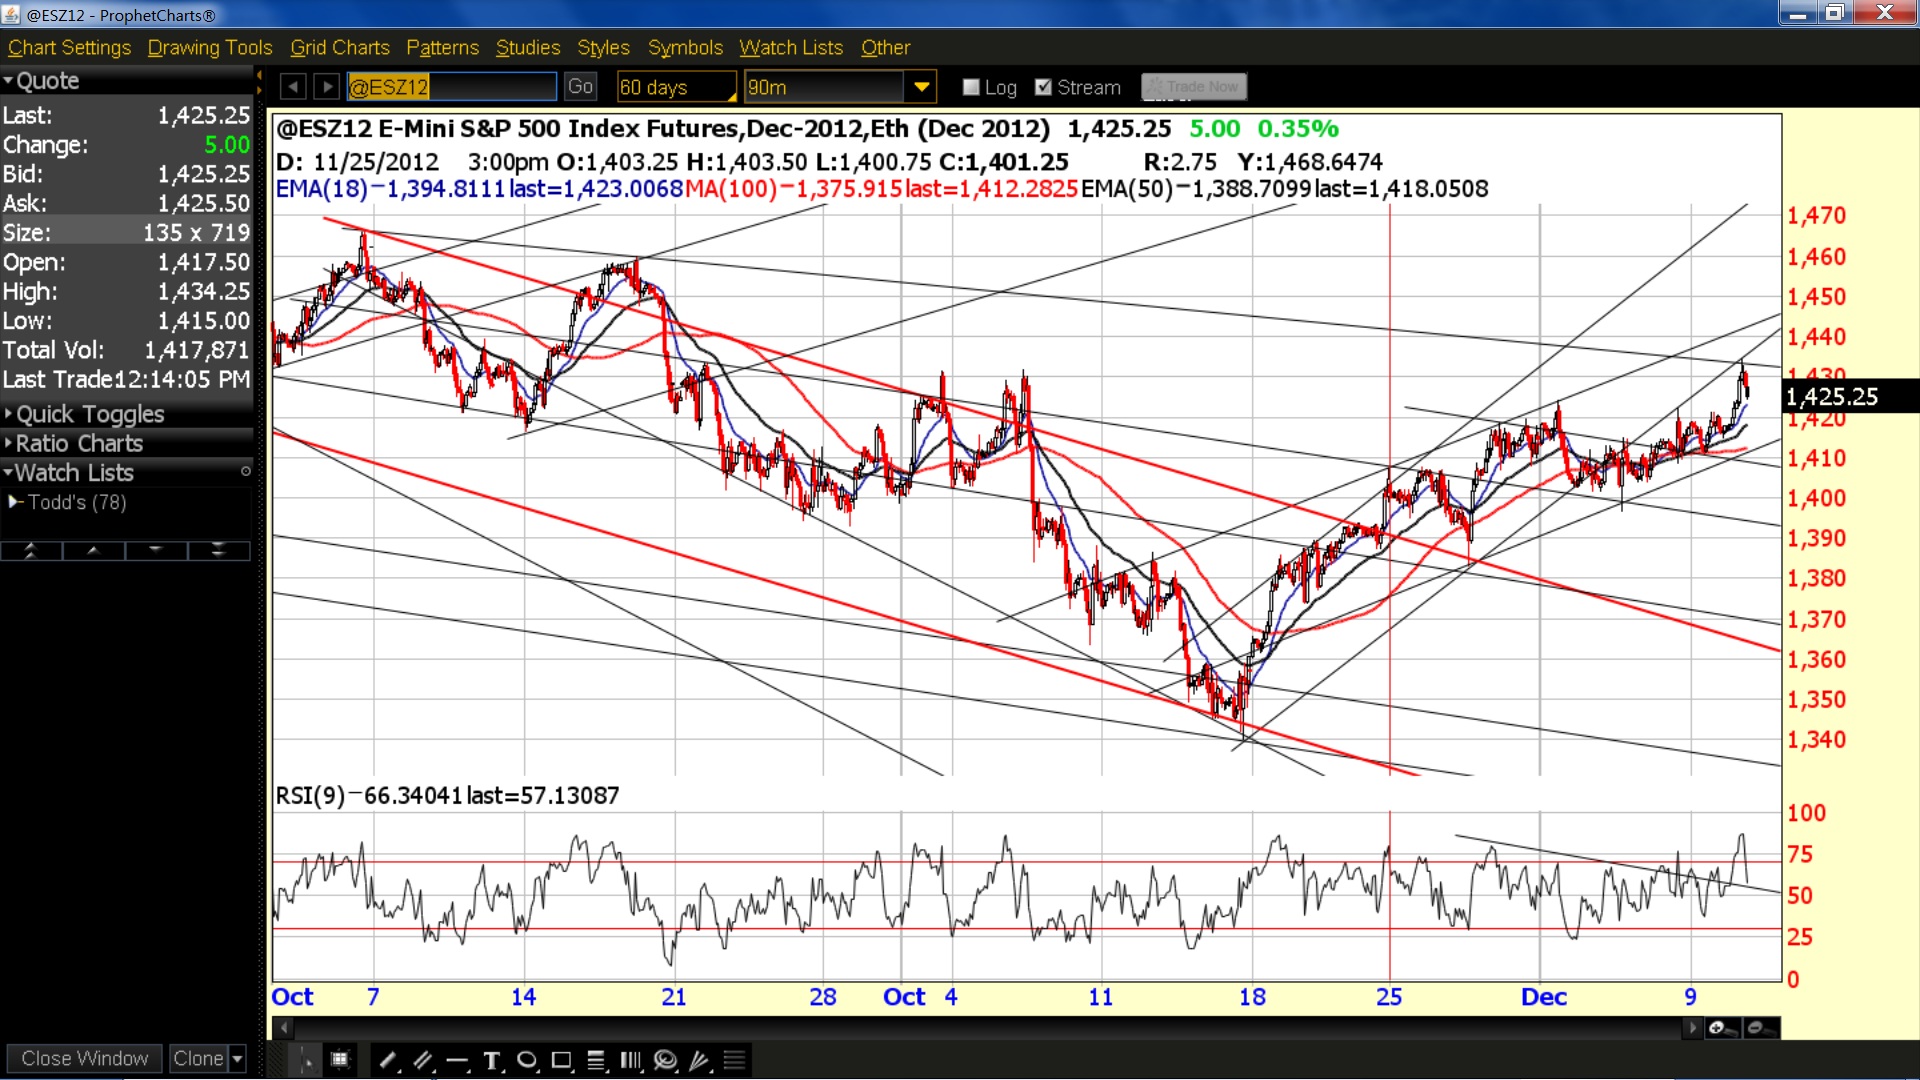Open the Drawing Tools menu
This screenshot has width=1920, height=1080.
click(210, 47)
